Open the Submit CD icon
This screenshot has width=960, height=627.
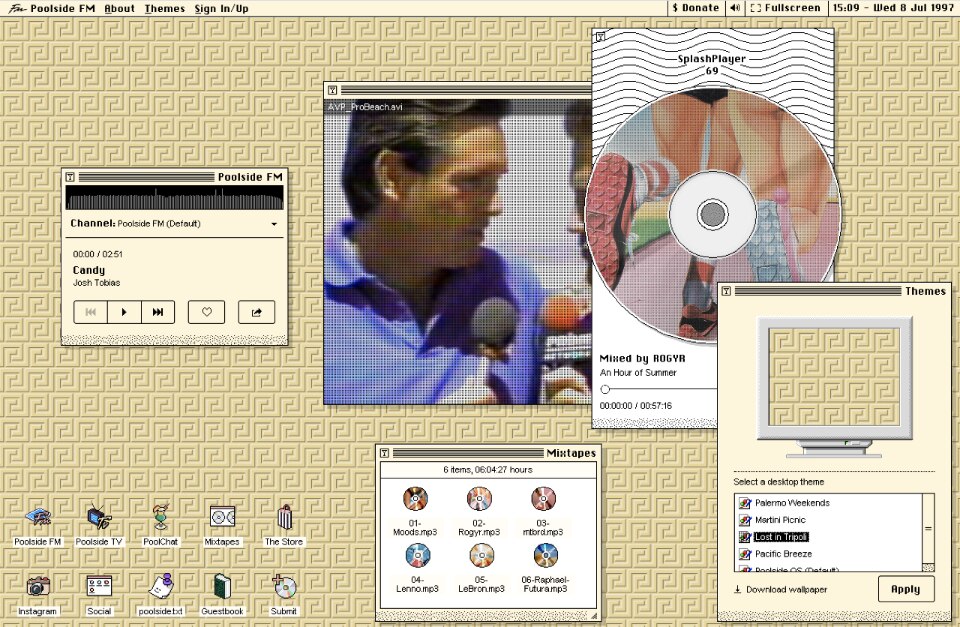coord(284,586)
